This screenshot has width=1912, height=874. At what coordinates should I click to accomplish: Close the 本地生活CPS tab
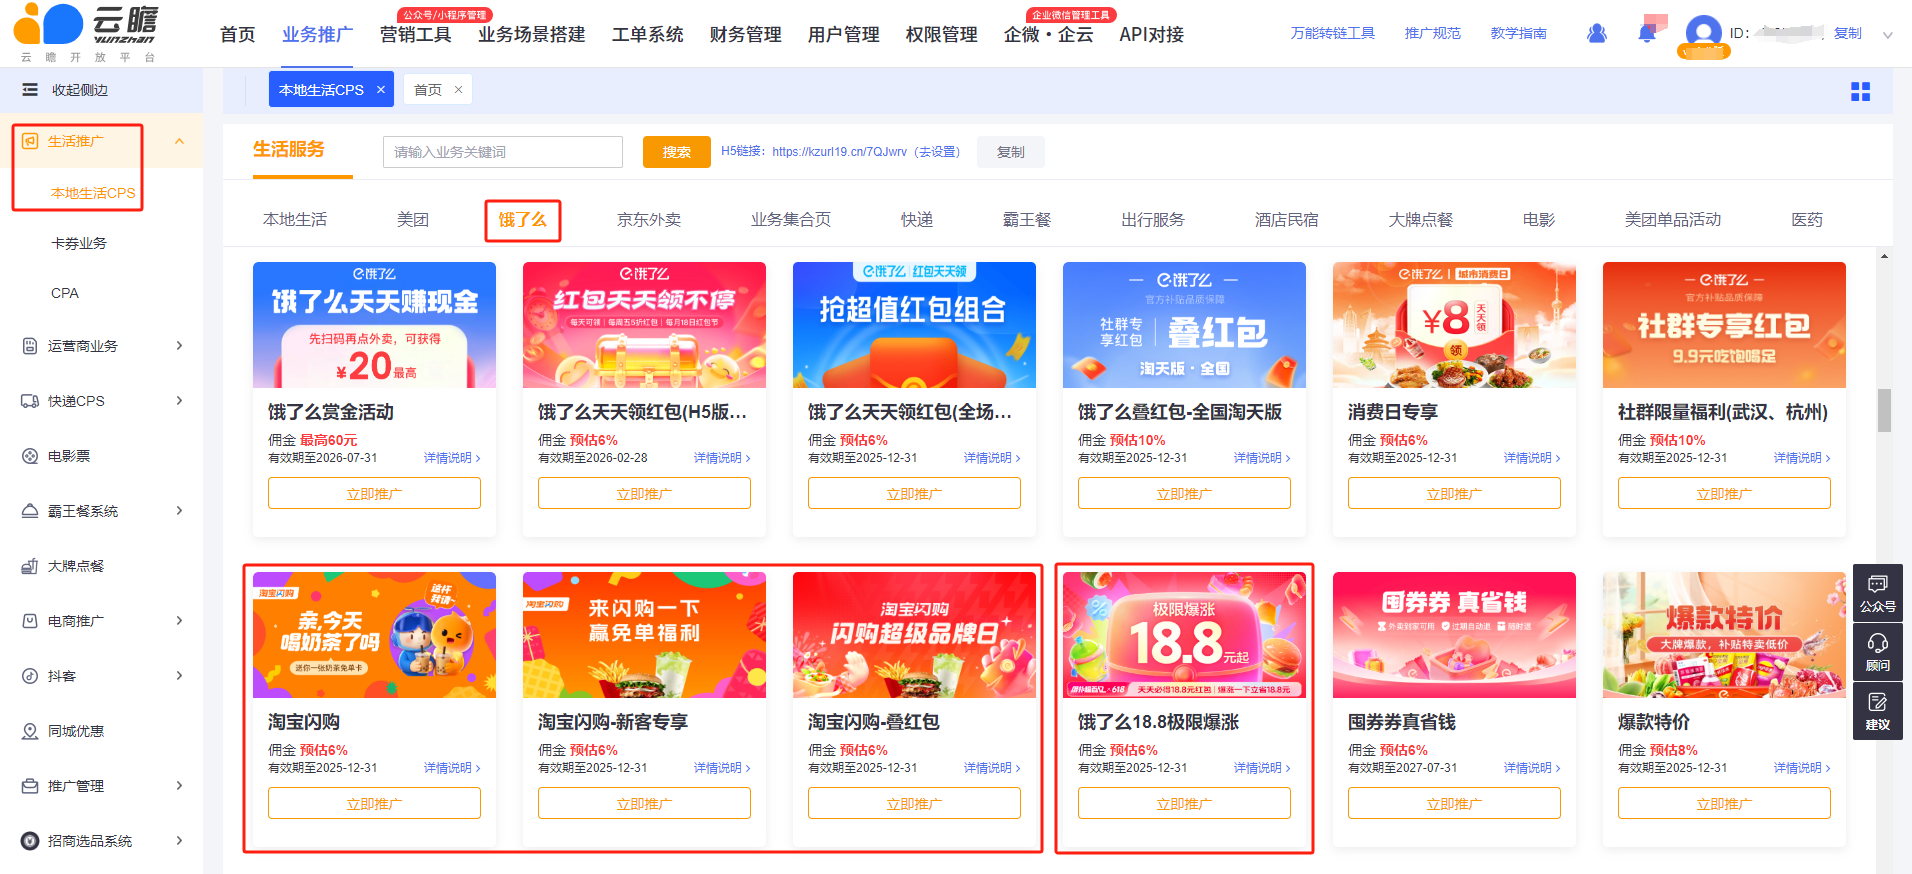381,90
